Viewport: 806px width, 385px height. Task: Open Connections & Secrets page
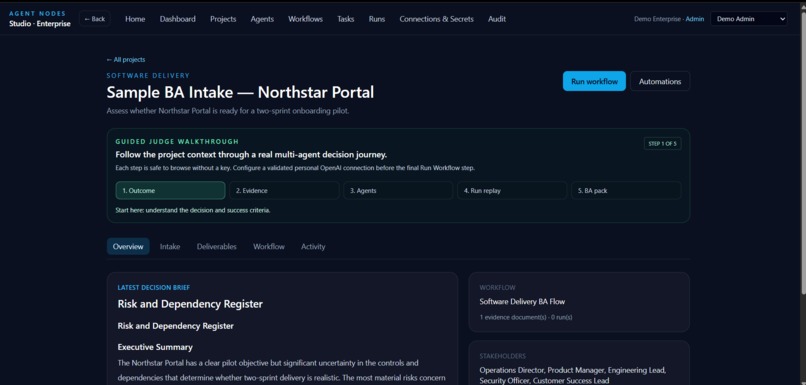[436, 19]
